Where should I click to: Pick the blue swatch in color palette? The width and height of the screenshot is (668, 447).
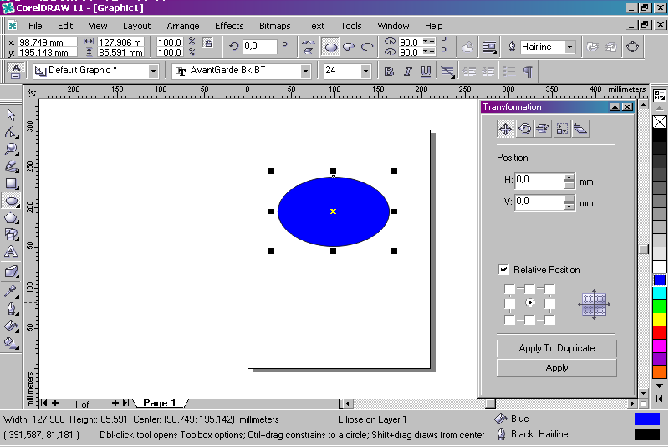tap(659, 280)
